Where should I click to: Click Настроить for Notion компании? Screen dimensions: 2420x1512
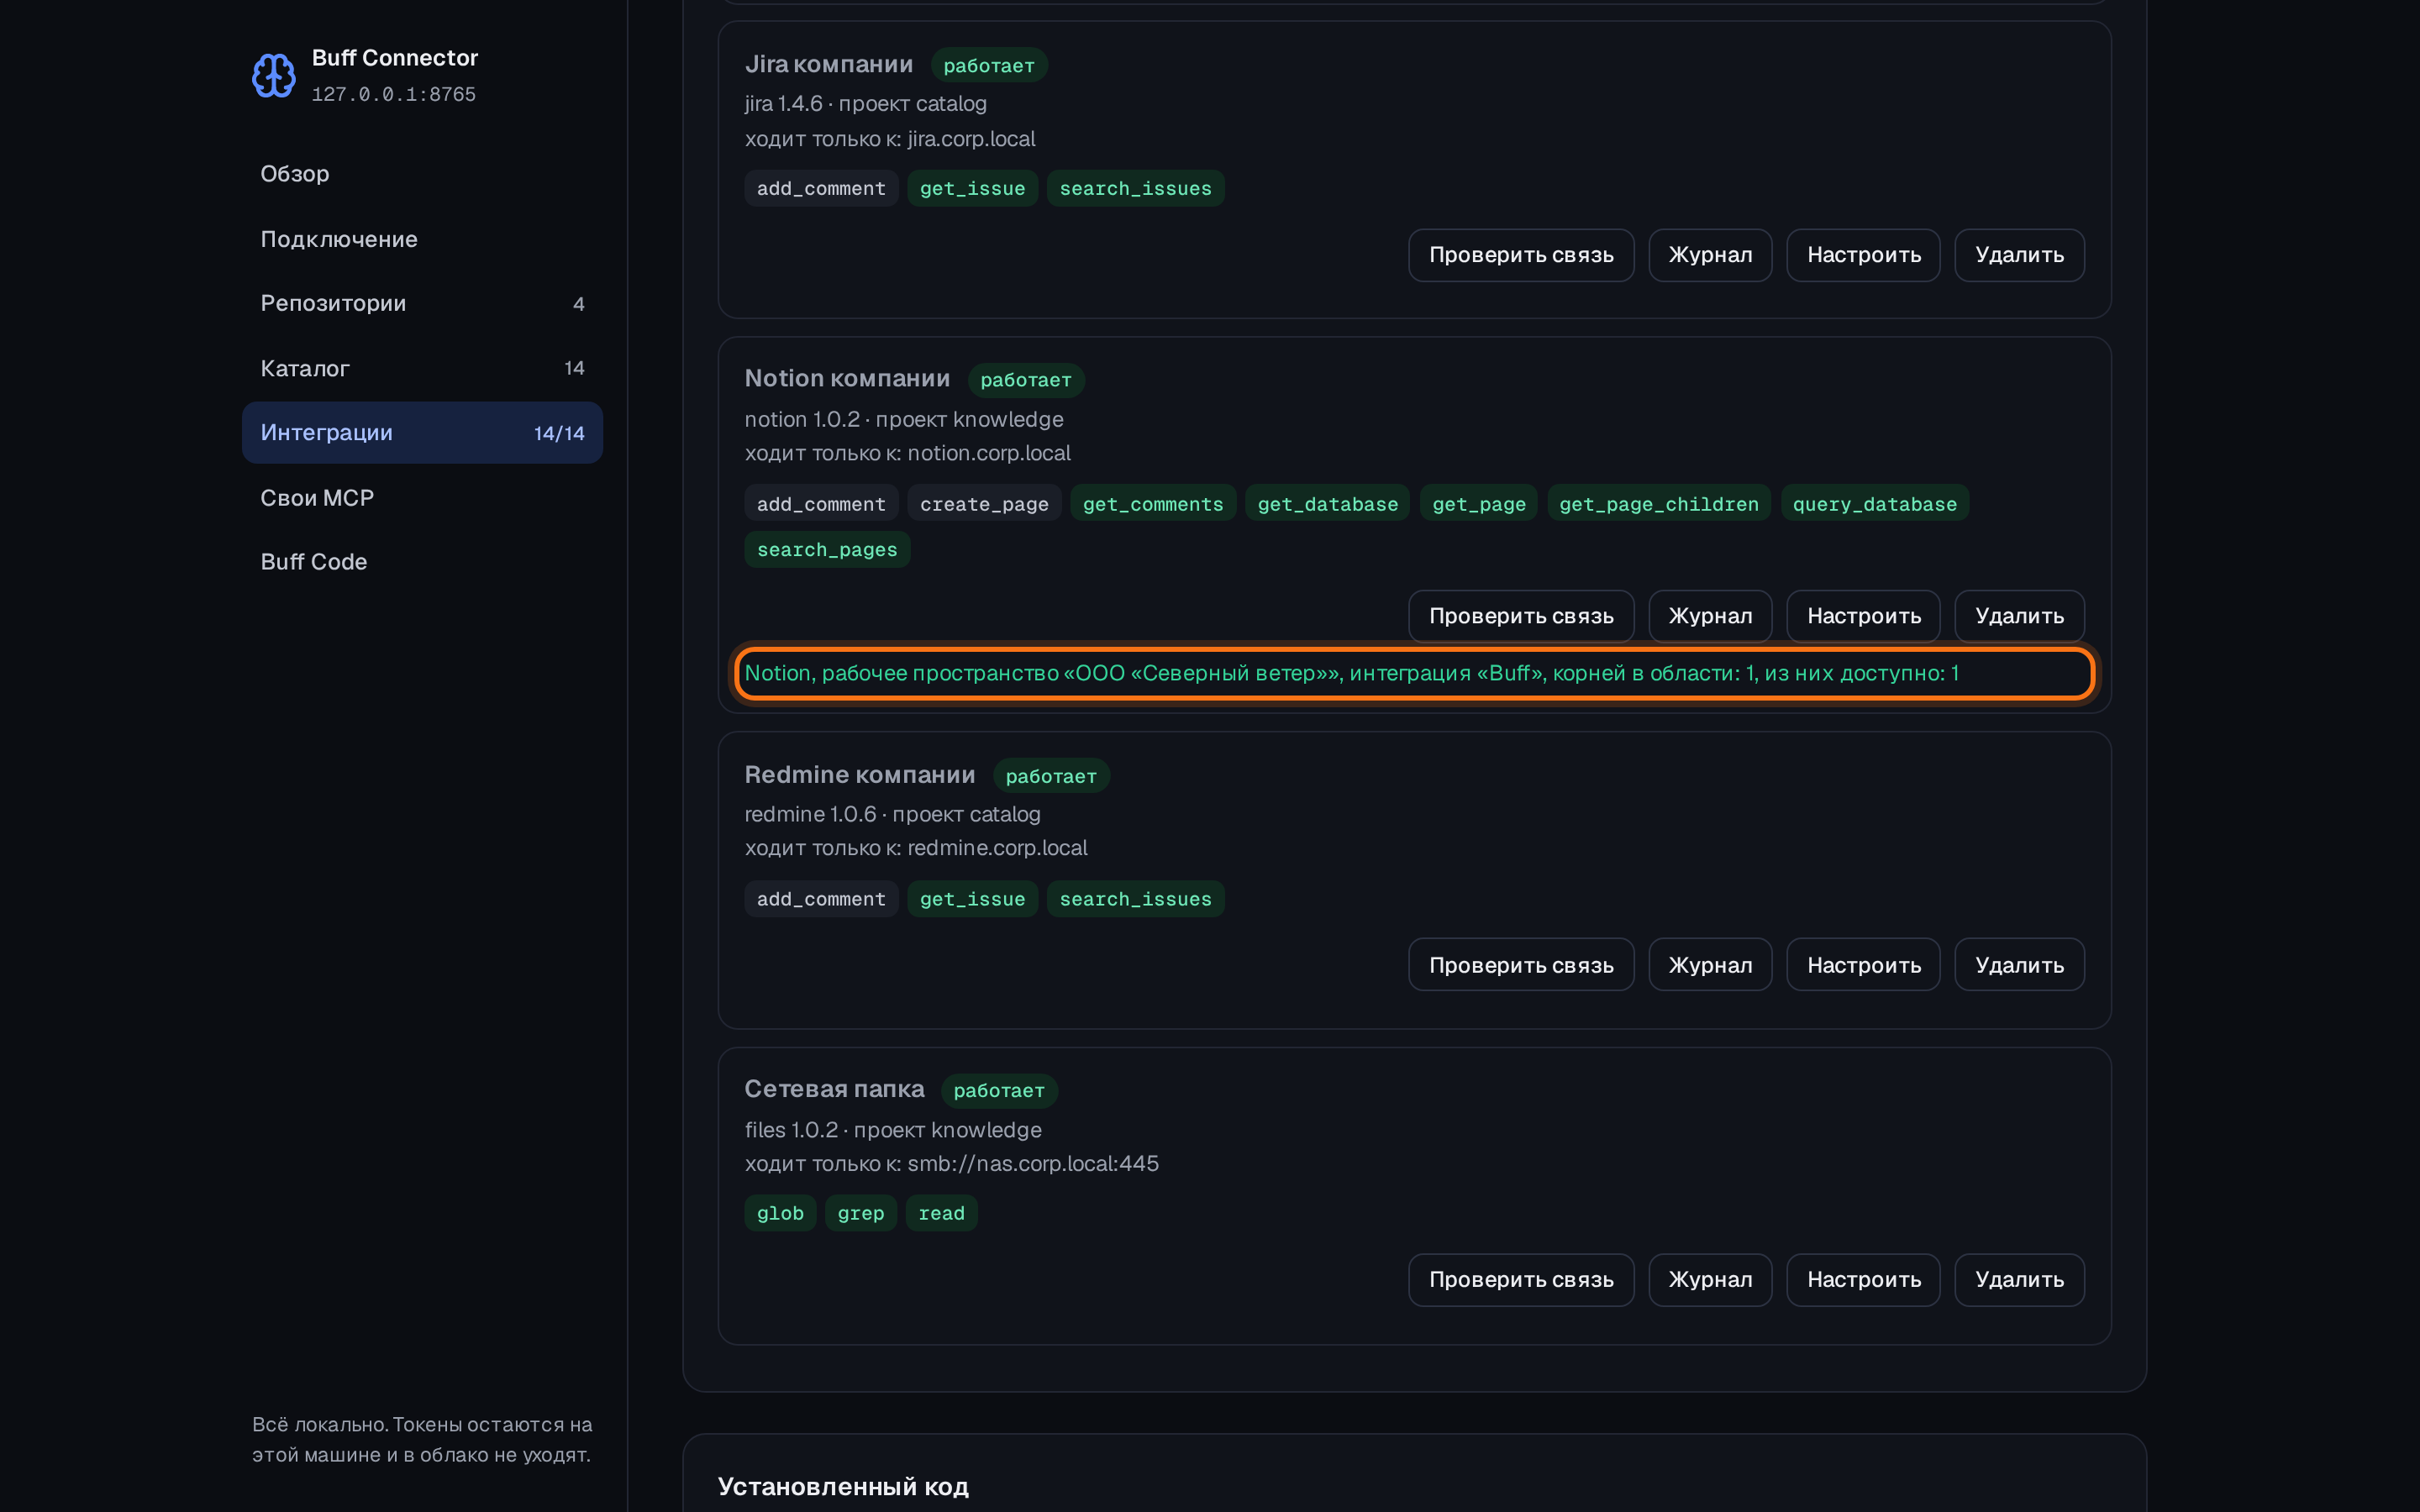click(x=1863, y=616)
